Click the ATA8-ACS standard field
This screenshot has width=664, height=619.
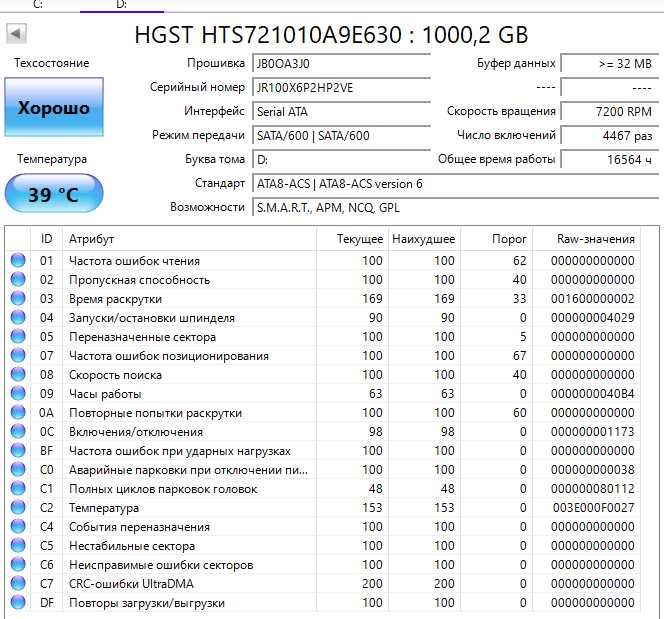tap(455, 184)
